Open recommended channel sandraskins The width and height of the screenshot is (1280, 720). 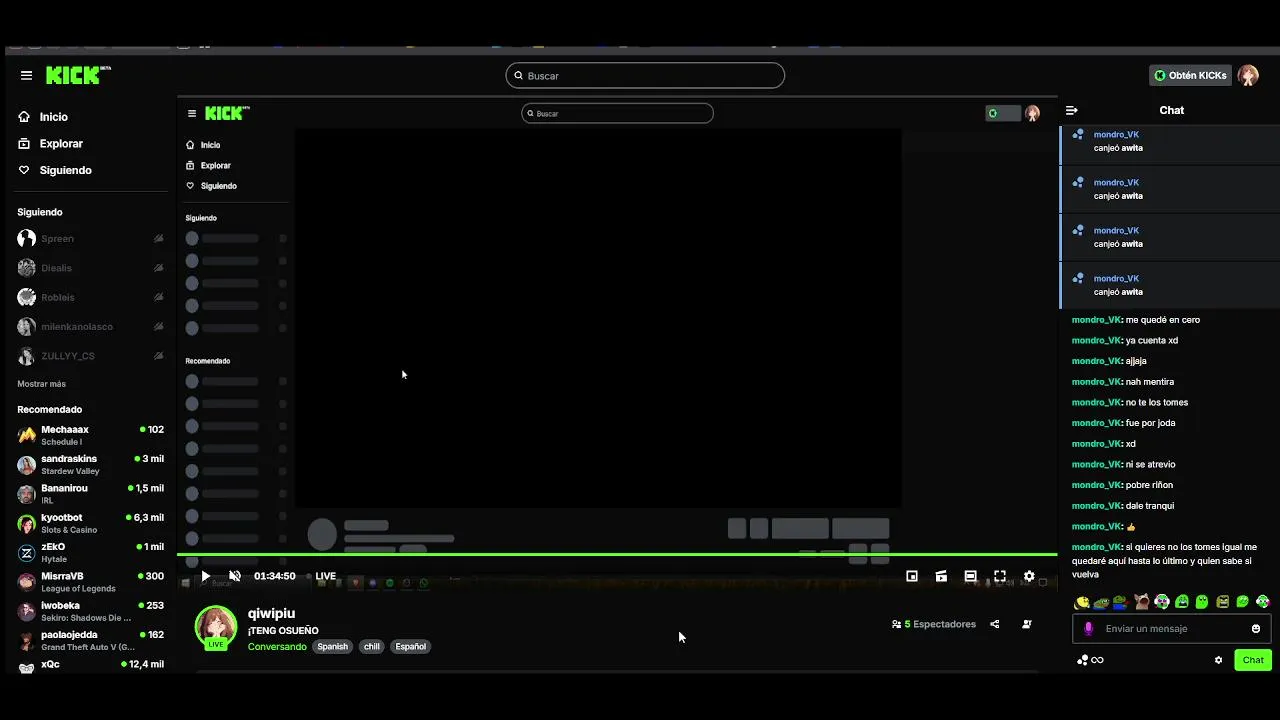(90, 464)
